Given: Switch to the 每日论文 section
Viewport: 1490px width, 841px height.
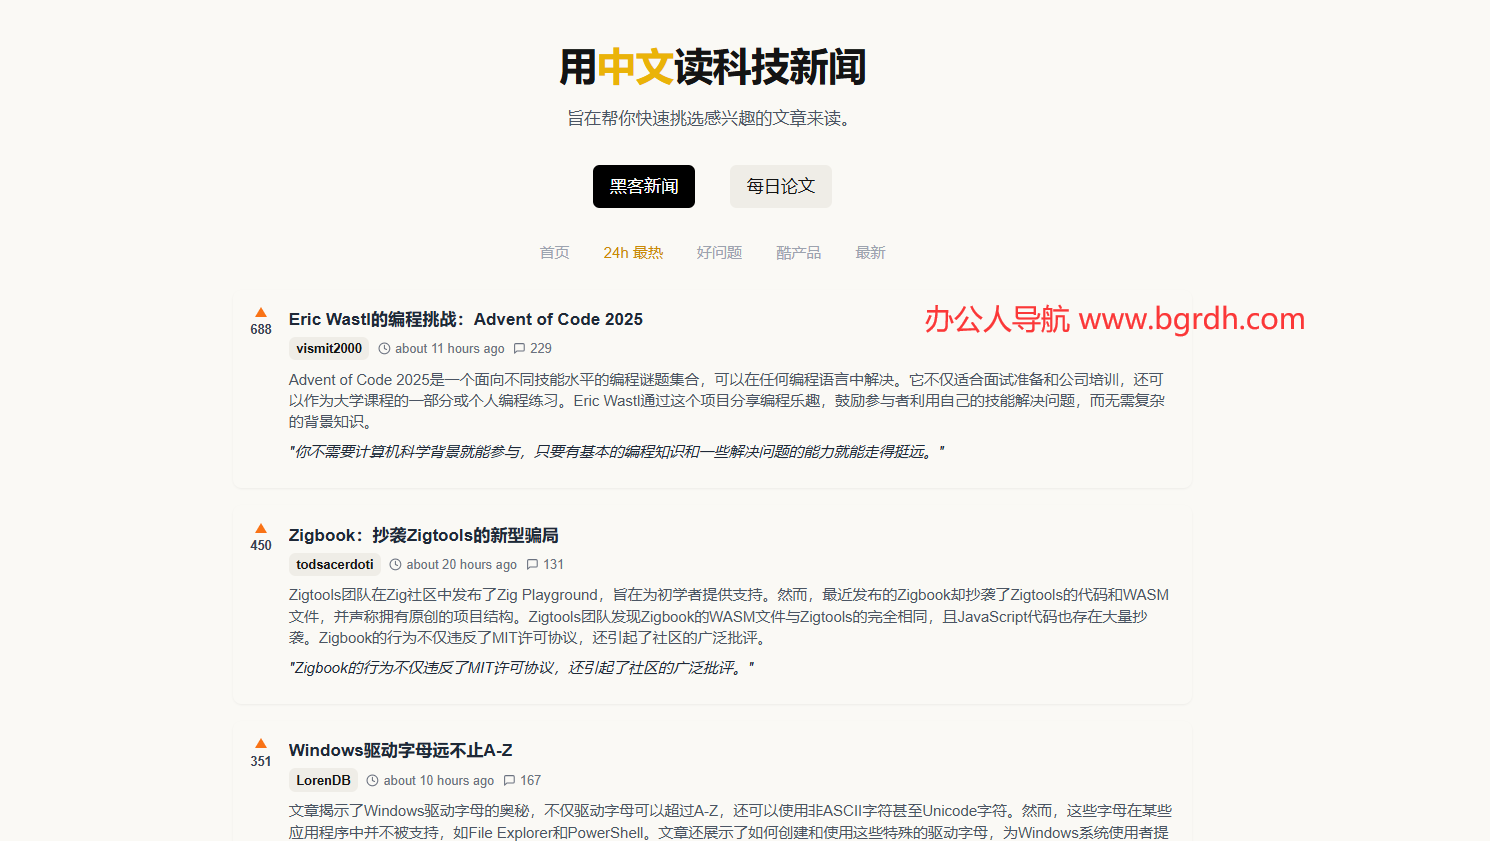Looking at the screenshot, I should click(x=780, y=187).
